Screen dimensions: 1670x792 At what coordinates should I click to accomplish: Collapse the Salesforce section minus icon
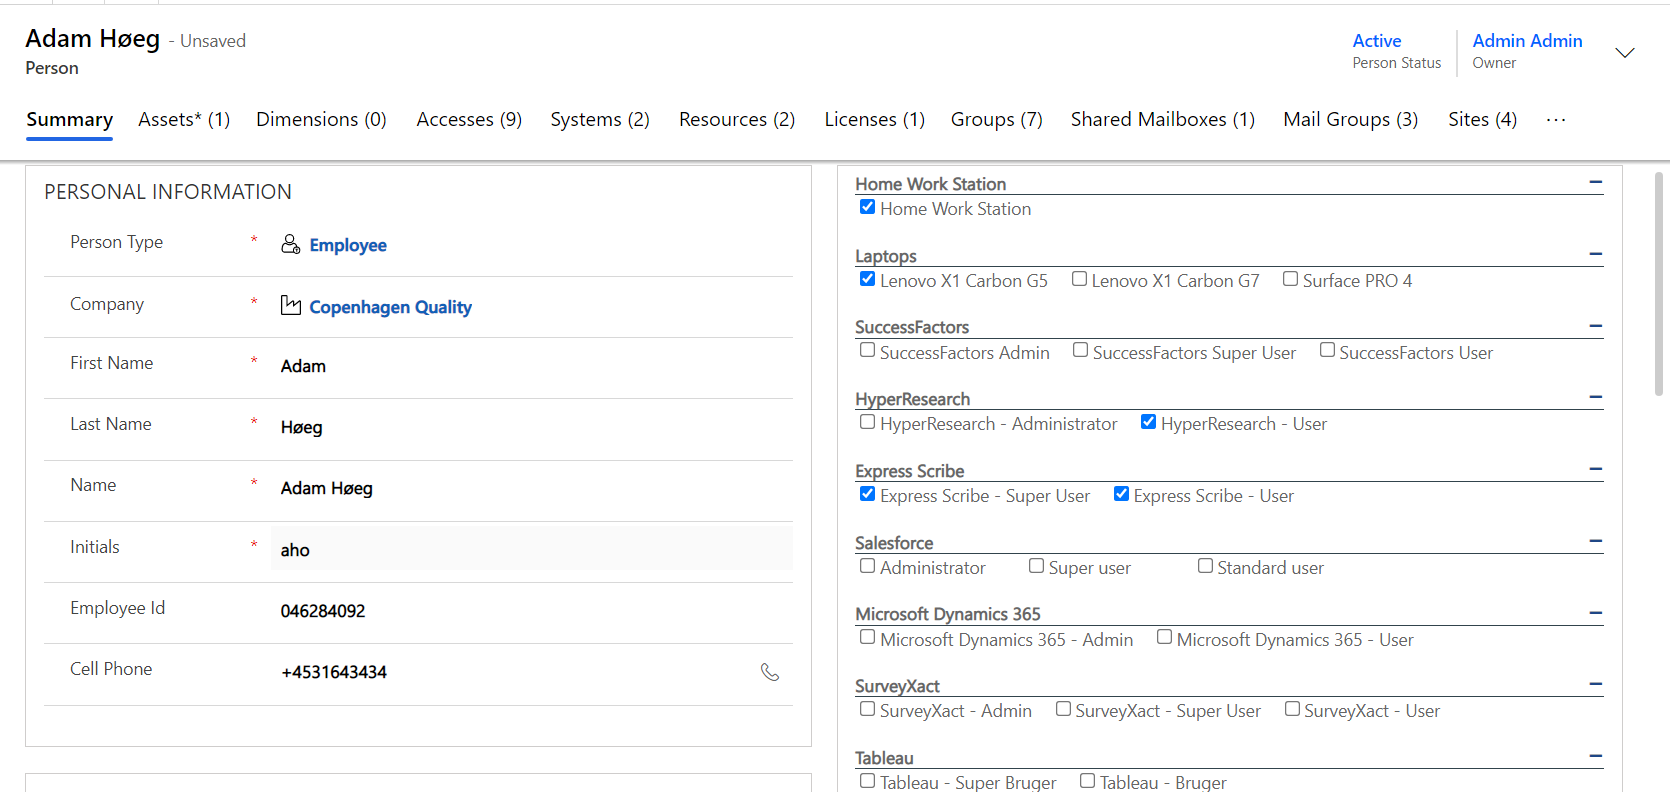pos(1595,542)
